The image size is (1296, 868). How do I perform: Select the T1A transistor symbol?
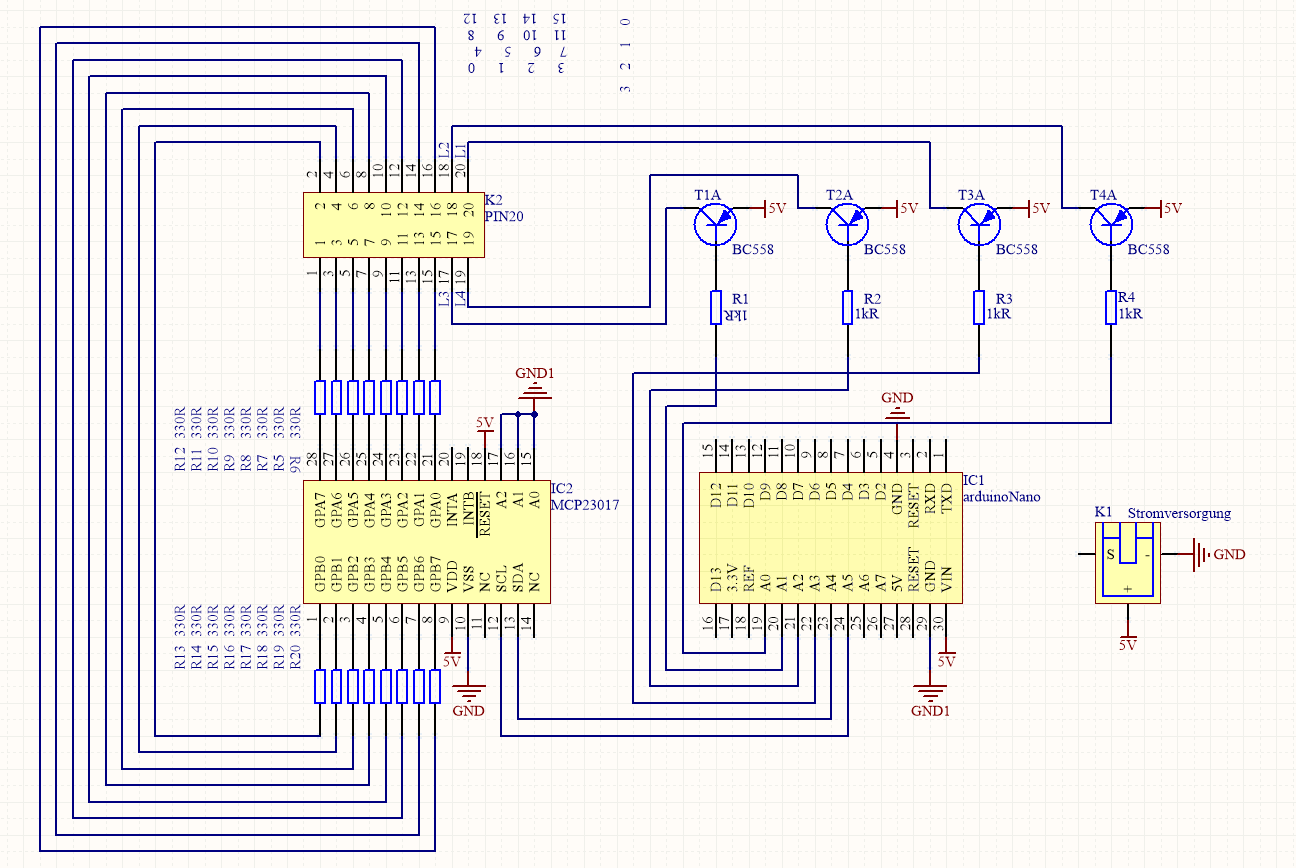click(716, 224)
